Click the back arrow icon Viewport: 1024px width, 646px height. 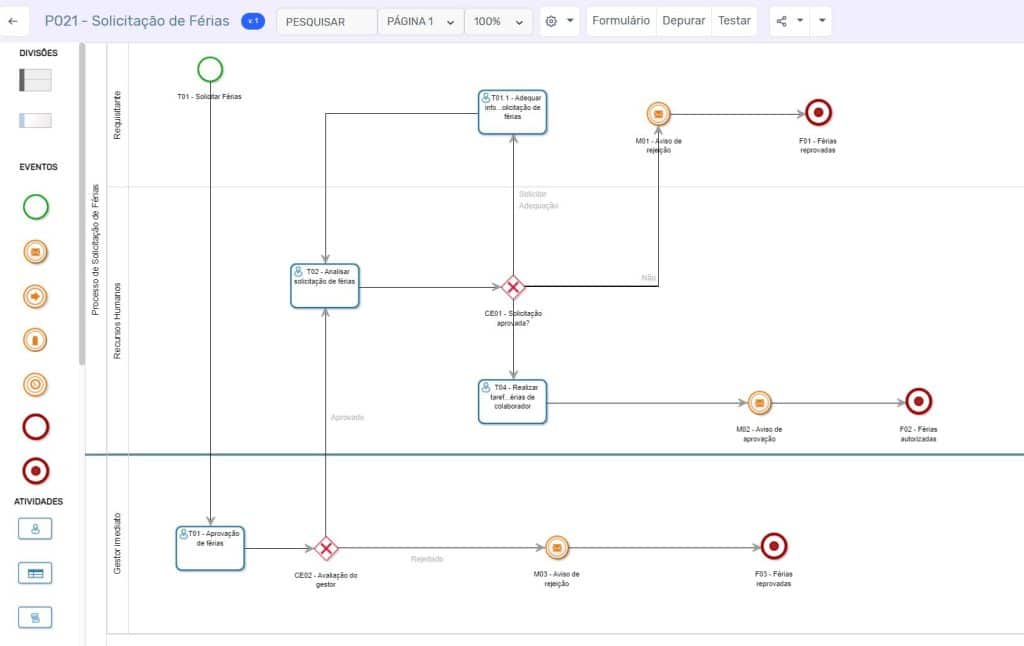click(x=13, y=21)
